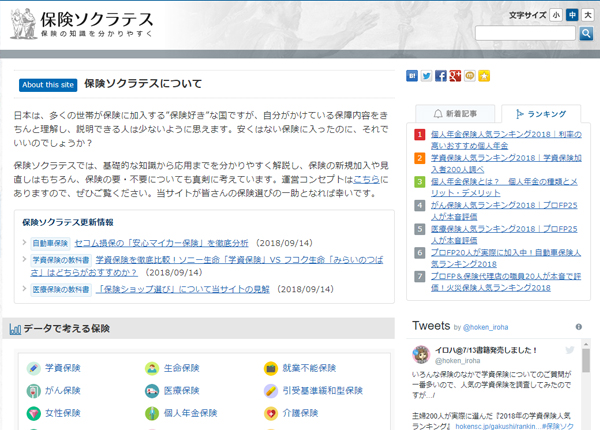Click the こちら link in intro text
Image resolution: width=600 pixels, height=430 pixels.
[x=365, y=178]
